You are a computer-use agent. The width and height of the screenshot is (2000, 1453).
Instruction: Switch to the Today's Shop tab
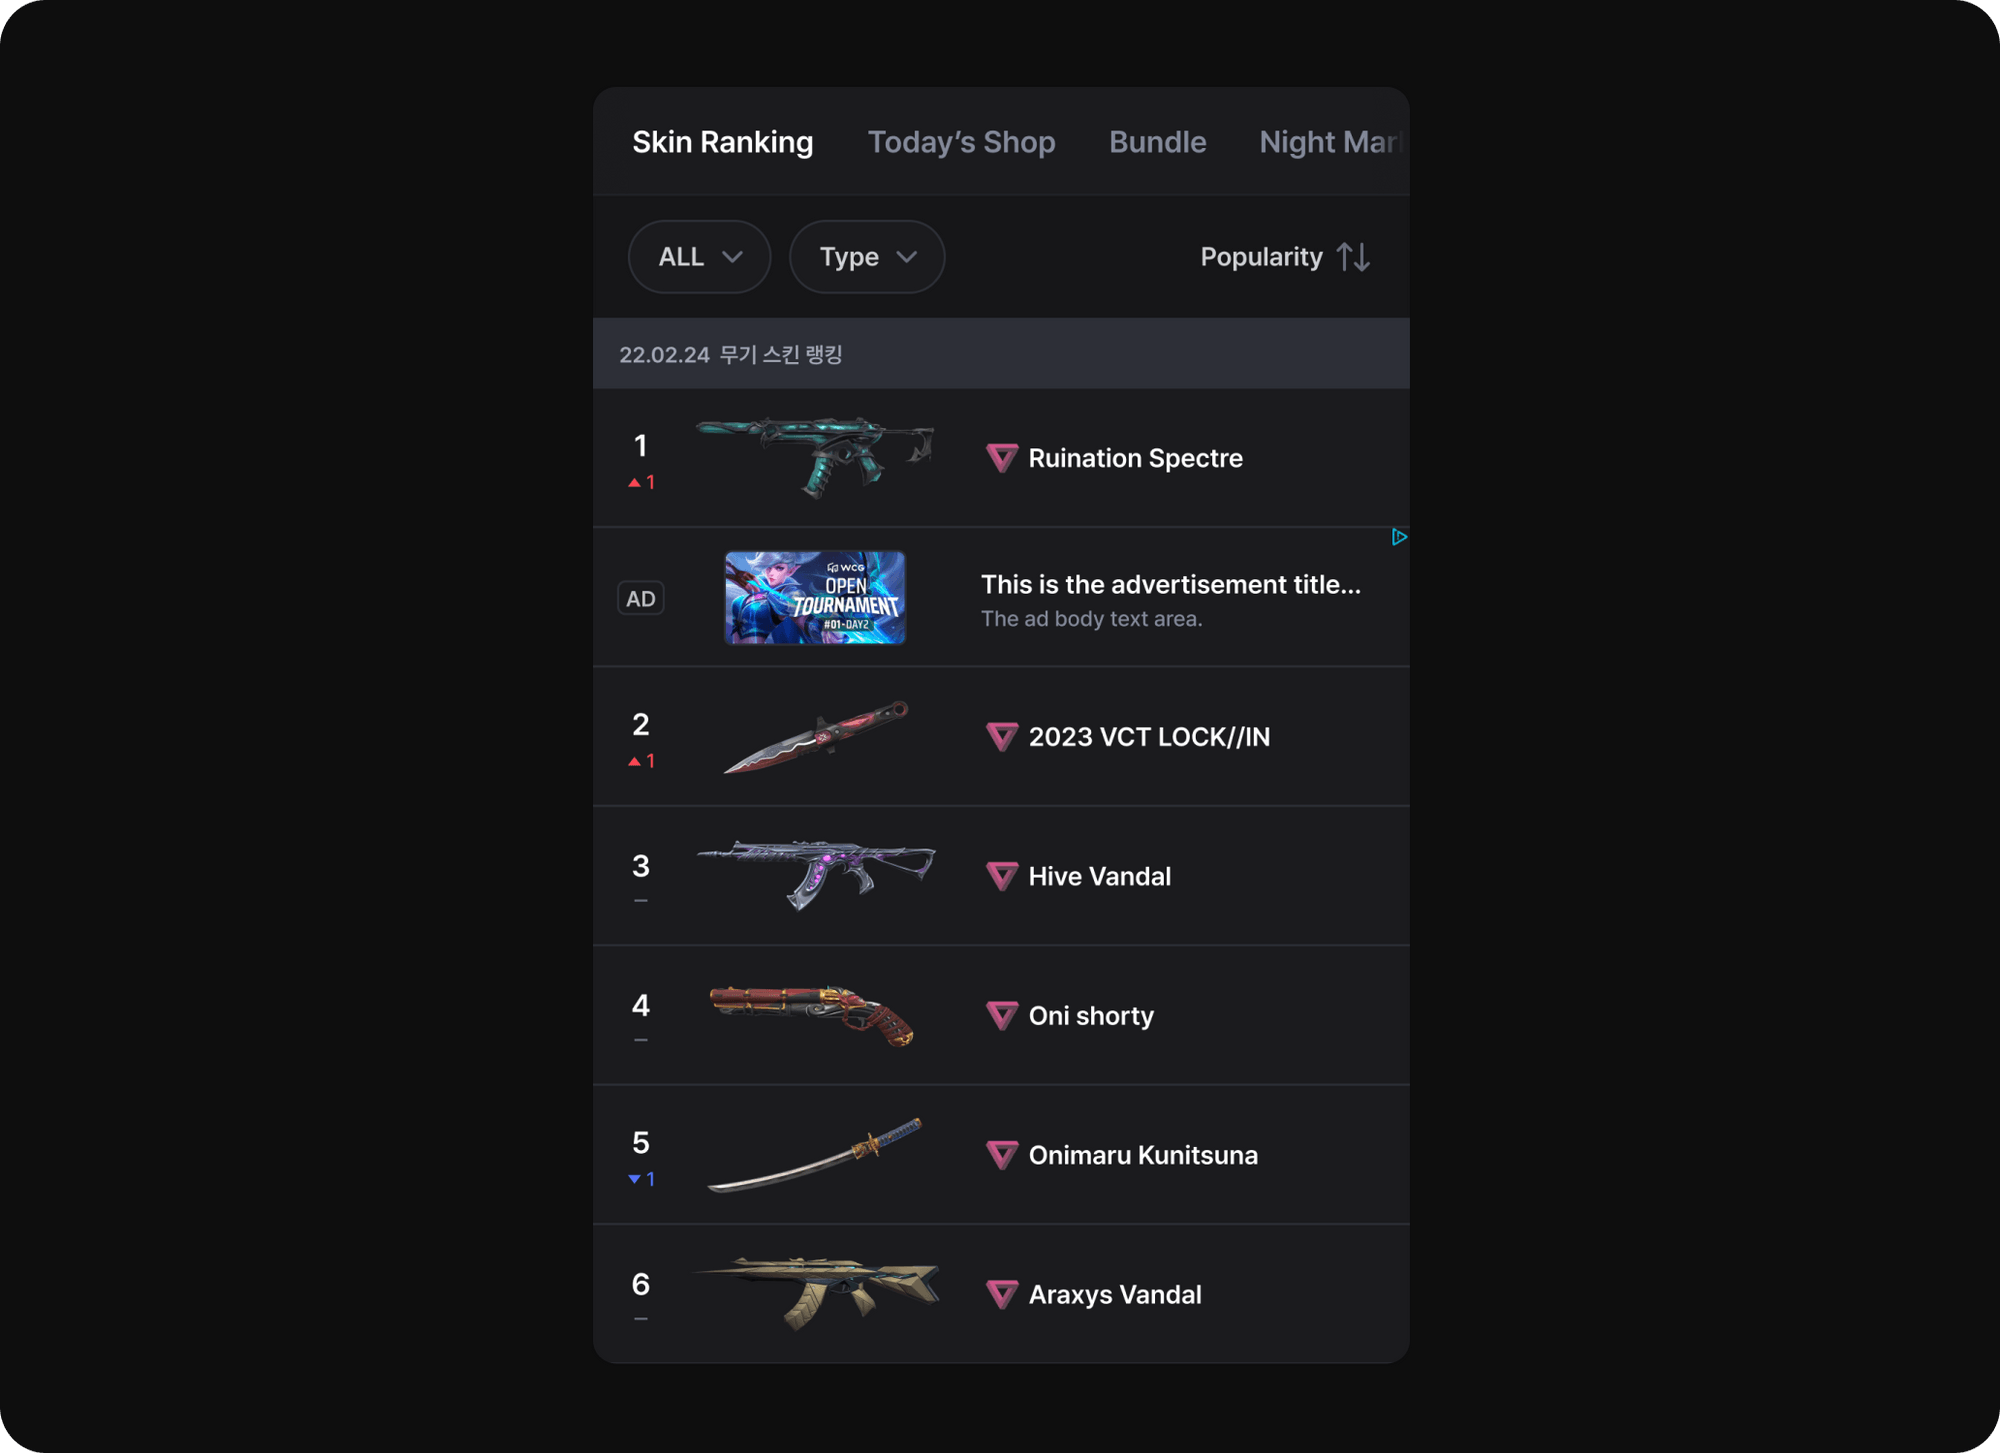point(961,142)
